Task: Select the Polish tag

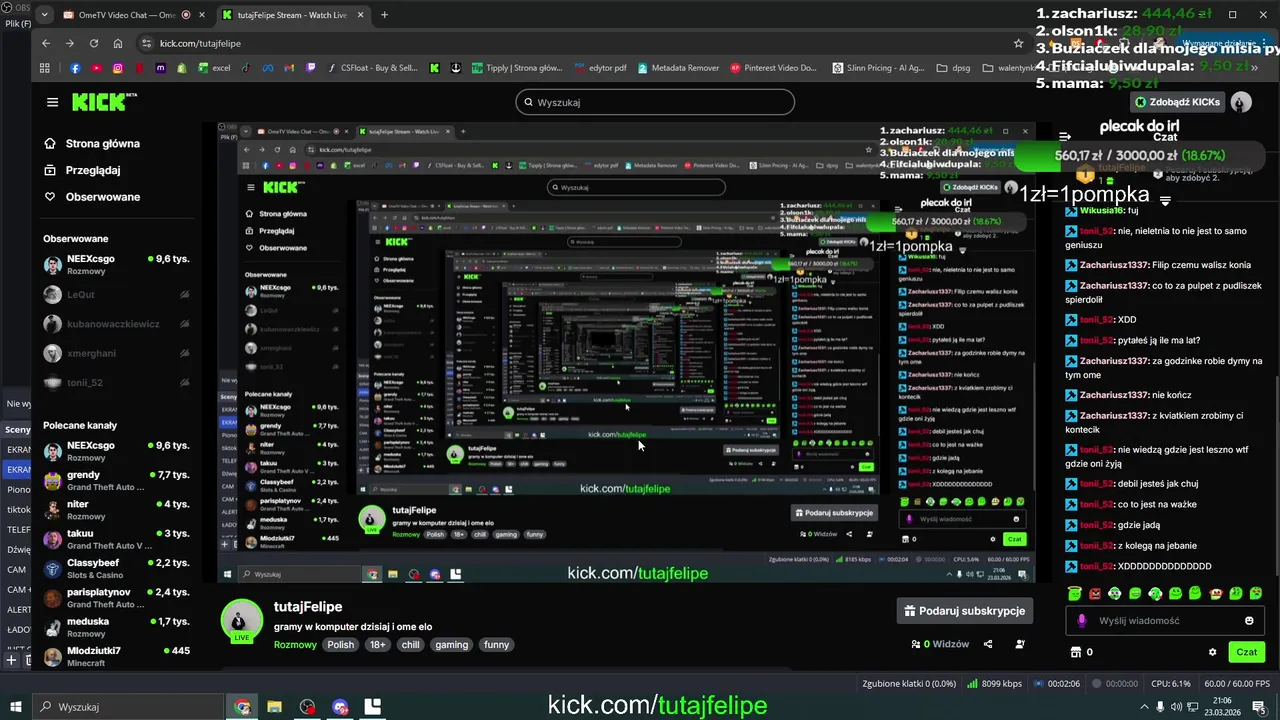Action: click(x=341, y=645)
